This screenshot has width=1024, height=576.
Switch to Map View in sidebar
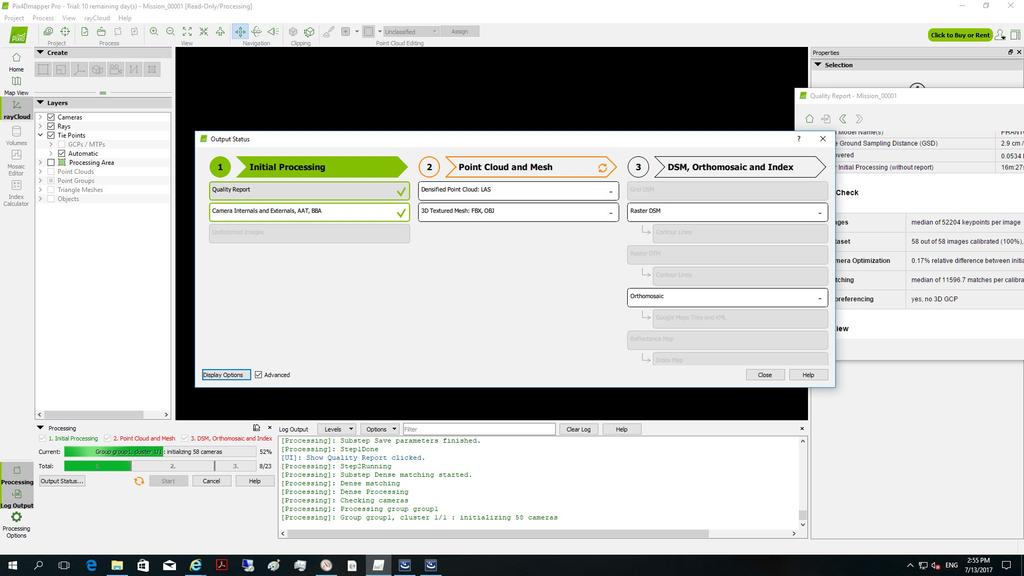click(16, 86)
